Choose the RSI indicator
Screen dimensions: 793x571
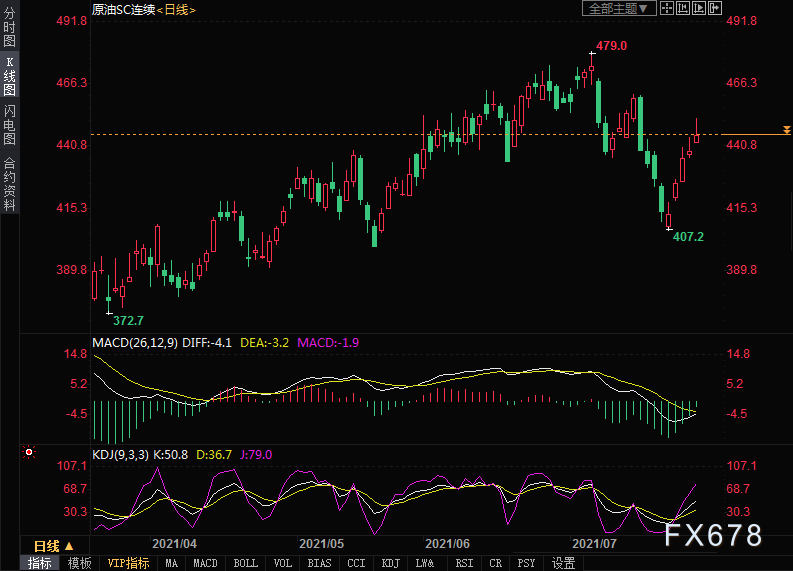(464, 563)
